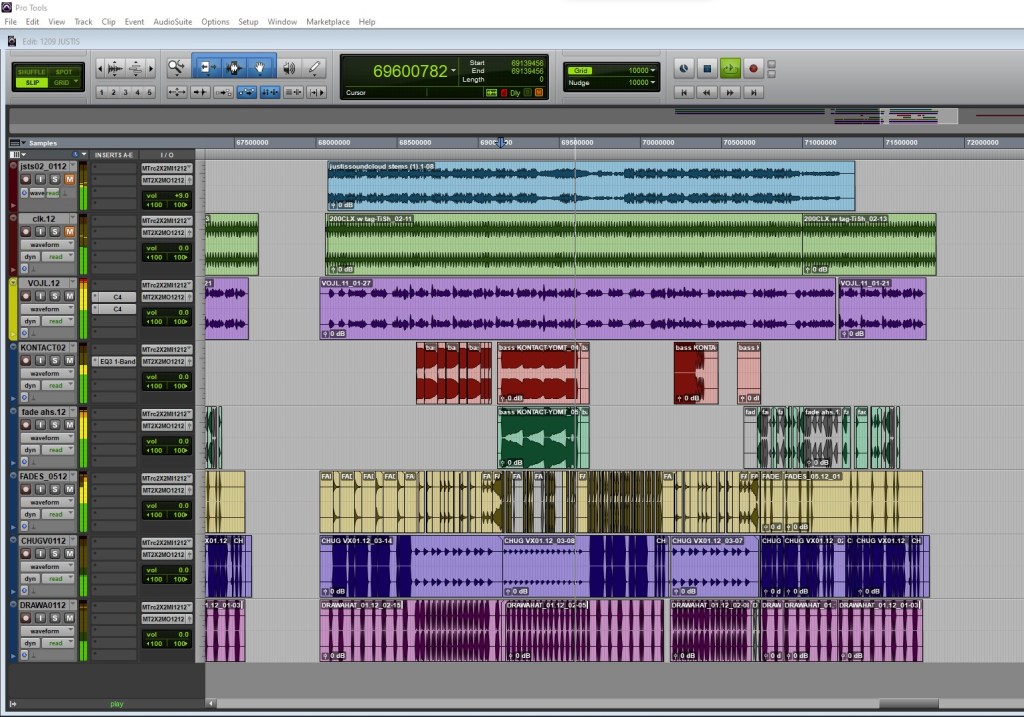This screenshot has height=717, width=1024.
Task: Select the Zoomer tool
Action: pyautogui.click(x=177, y=68)
